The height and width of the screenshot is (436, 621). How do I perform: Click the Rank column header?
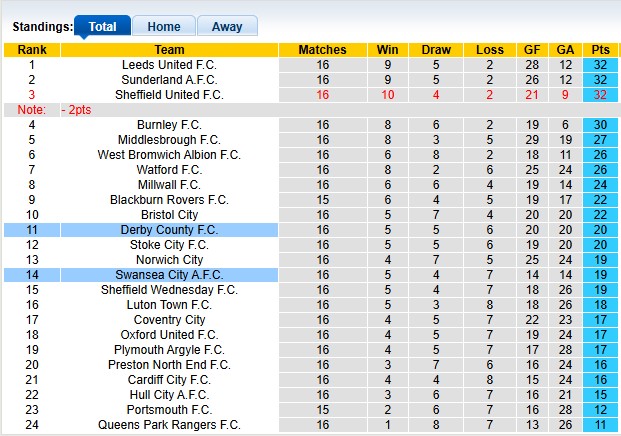click(x=32, y=50)
